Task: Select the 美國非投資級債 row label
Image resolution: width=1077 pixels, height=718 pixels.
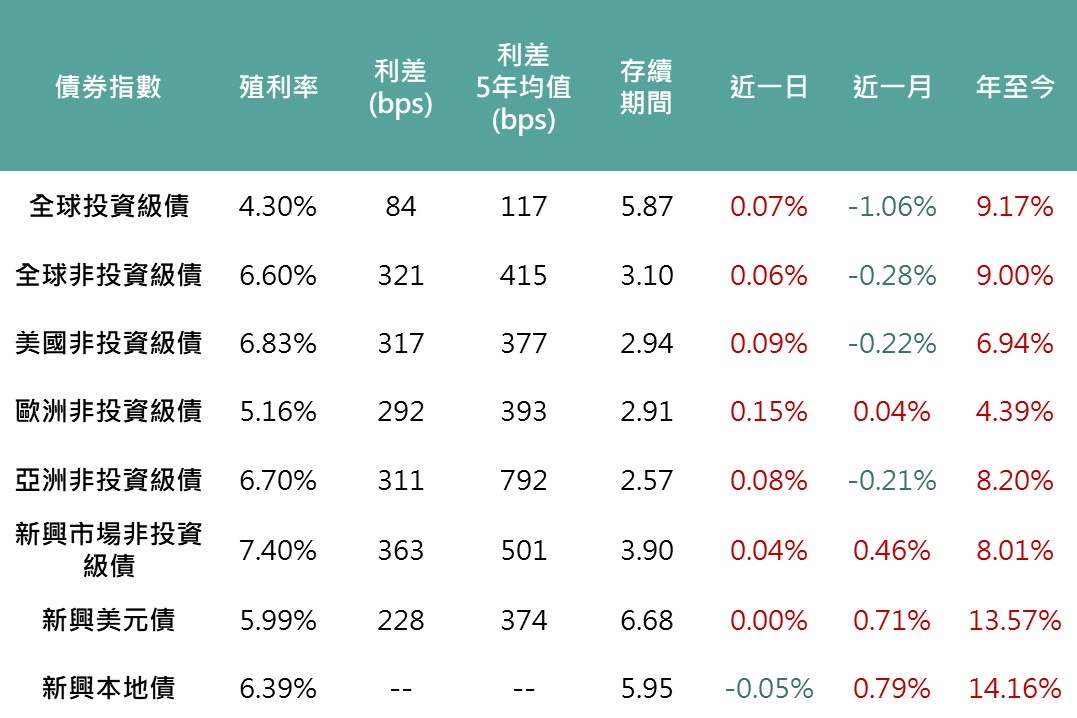Action: (x=108, y=343)
